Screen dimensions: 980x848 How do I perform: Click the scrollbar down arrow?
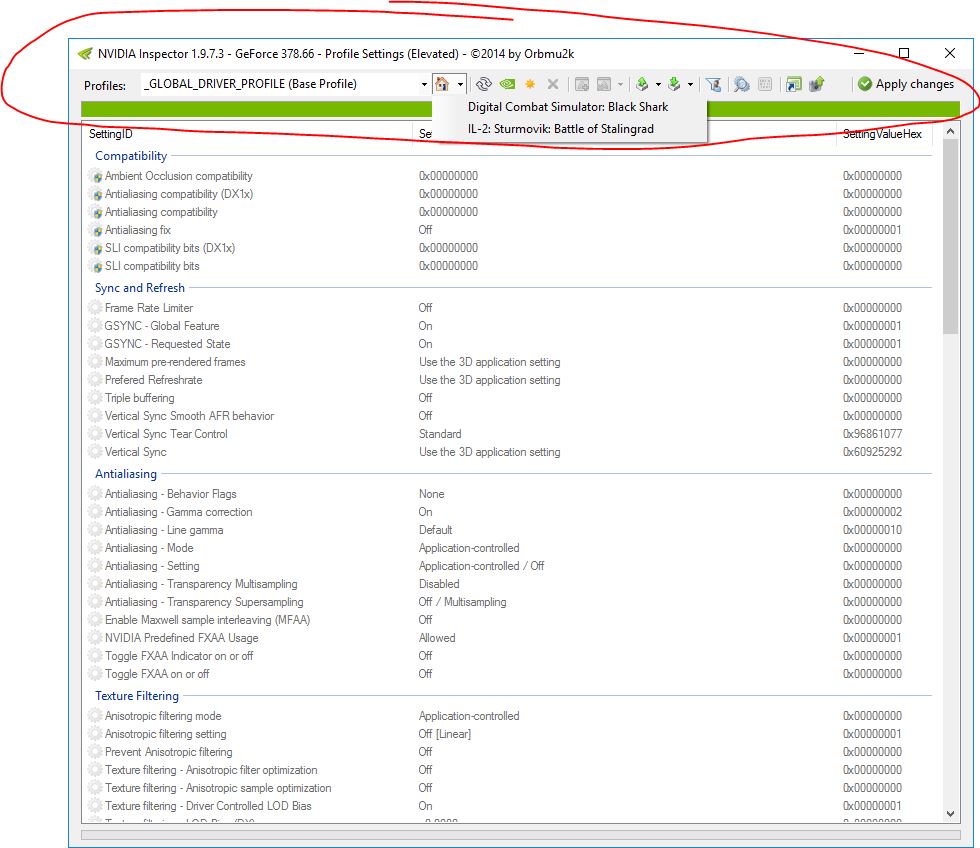950,814
